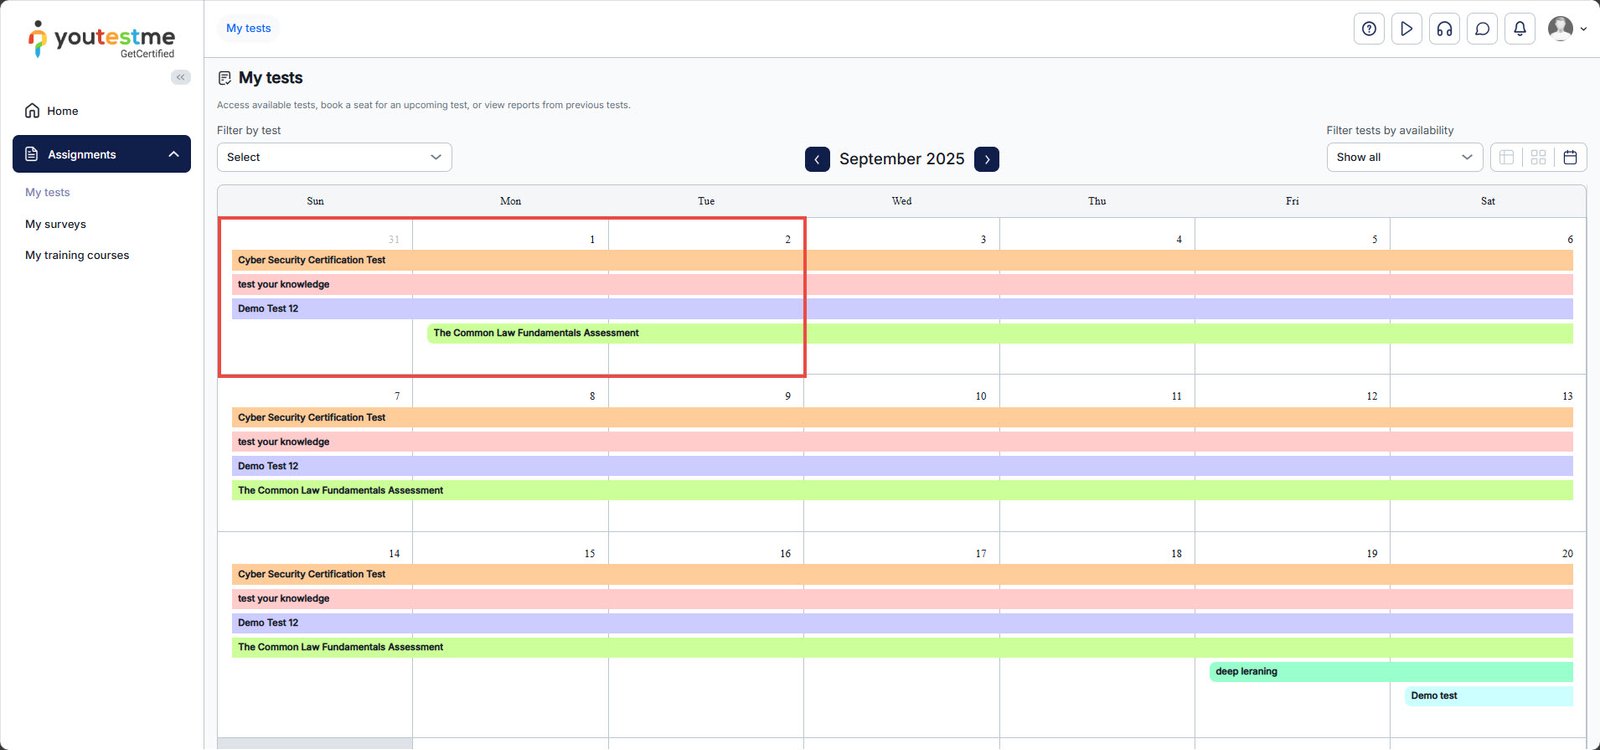Open the Show all availability dropdown

pyautogui.click(x=1404, y=157)
